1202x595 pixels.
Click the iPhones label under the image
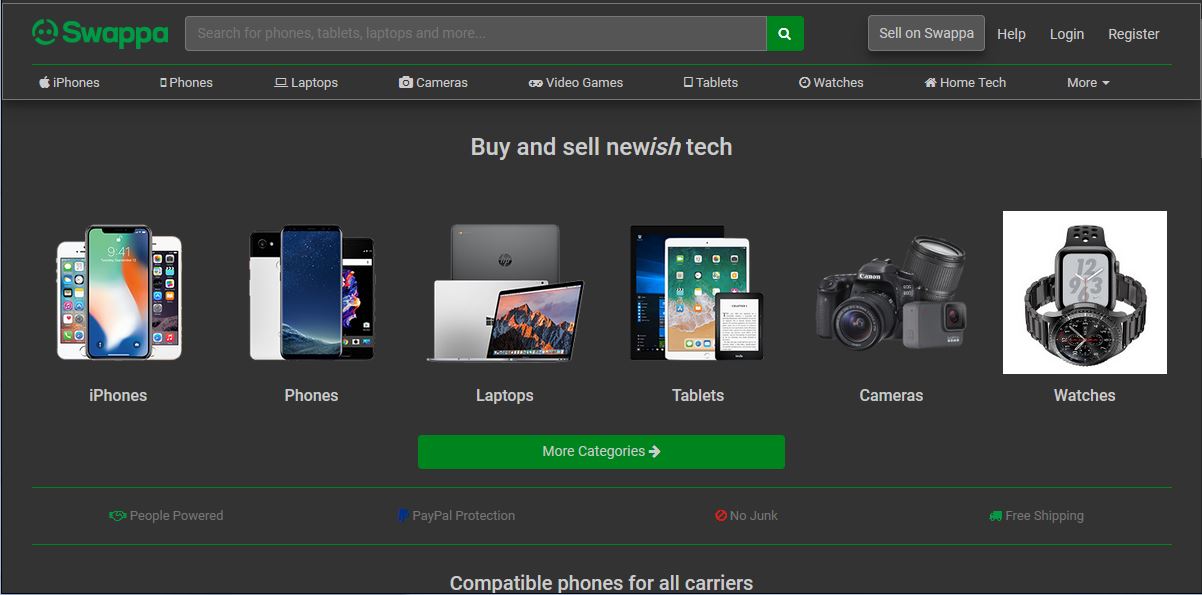click(x=118, y=396)
